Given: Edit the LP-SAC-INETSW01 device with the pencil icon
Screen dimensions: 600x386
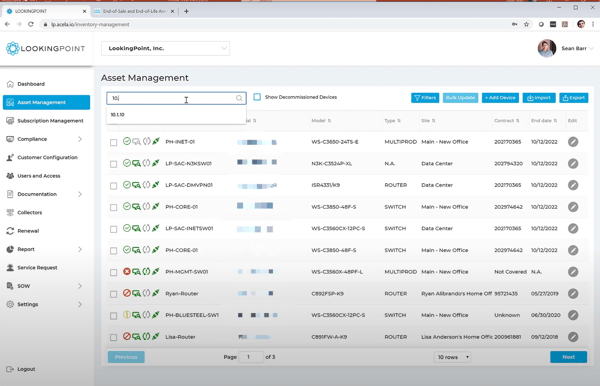Looking at the screenshot, I should click(x=573, y=228).
